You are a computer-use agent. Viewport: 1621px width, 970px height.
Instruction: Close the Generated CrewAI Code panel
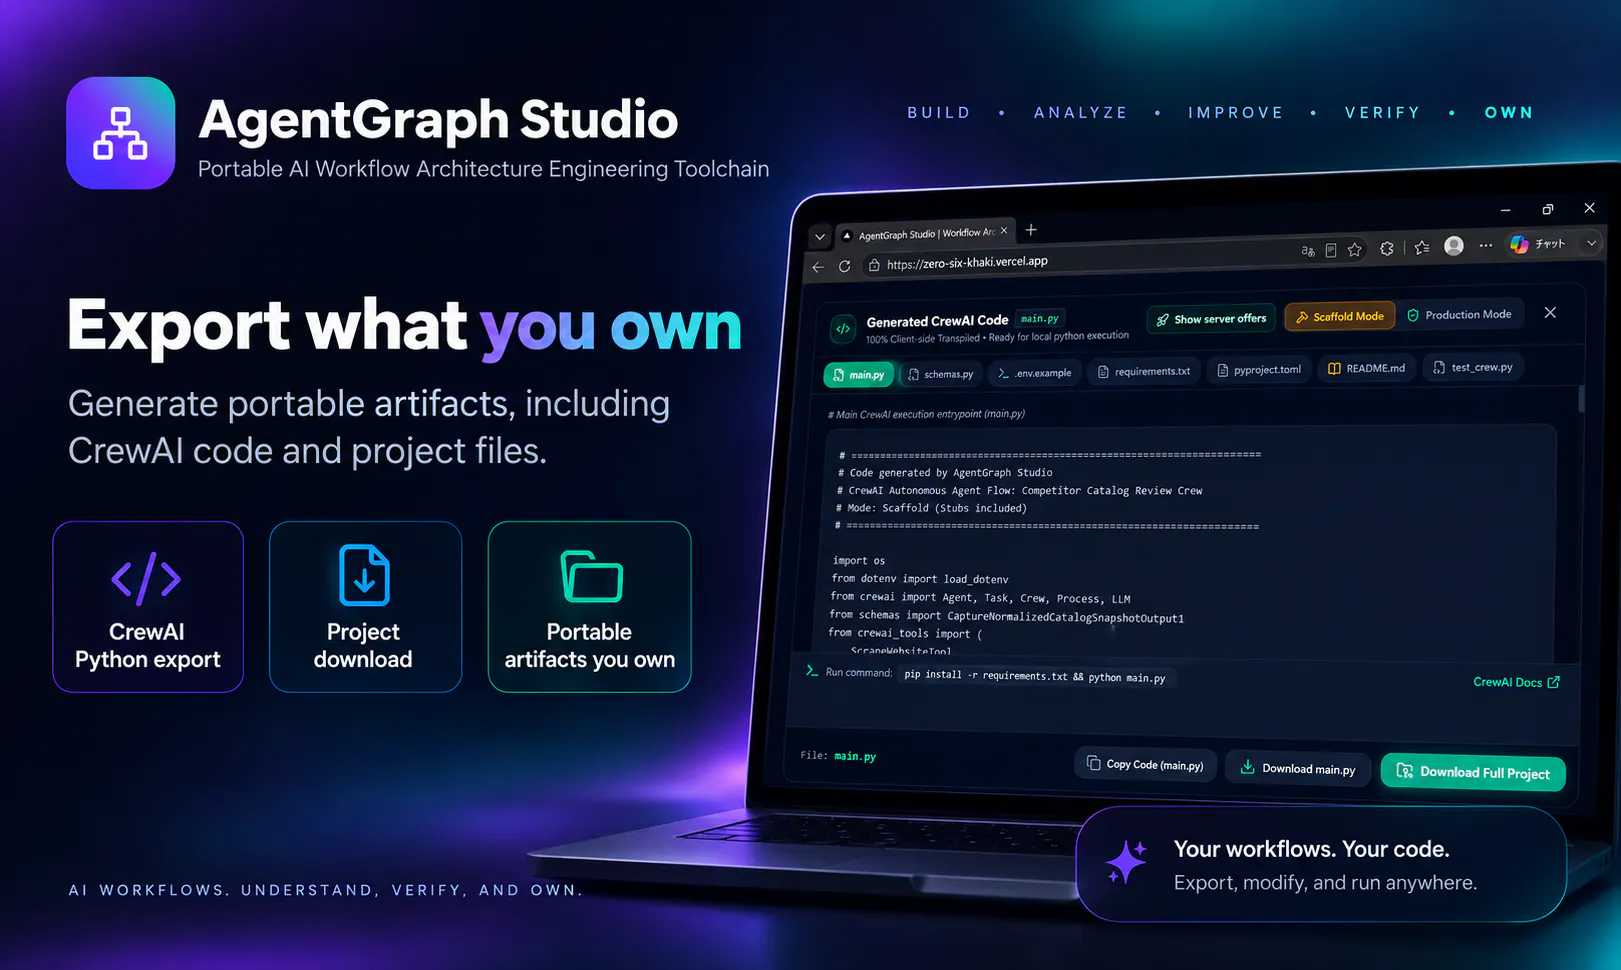(x=1550, y=313)
